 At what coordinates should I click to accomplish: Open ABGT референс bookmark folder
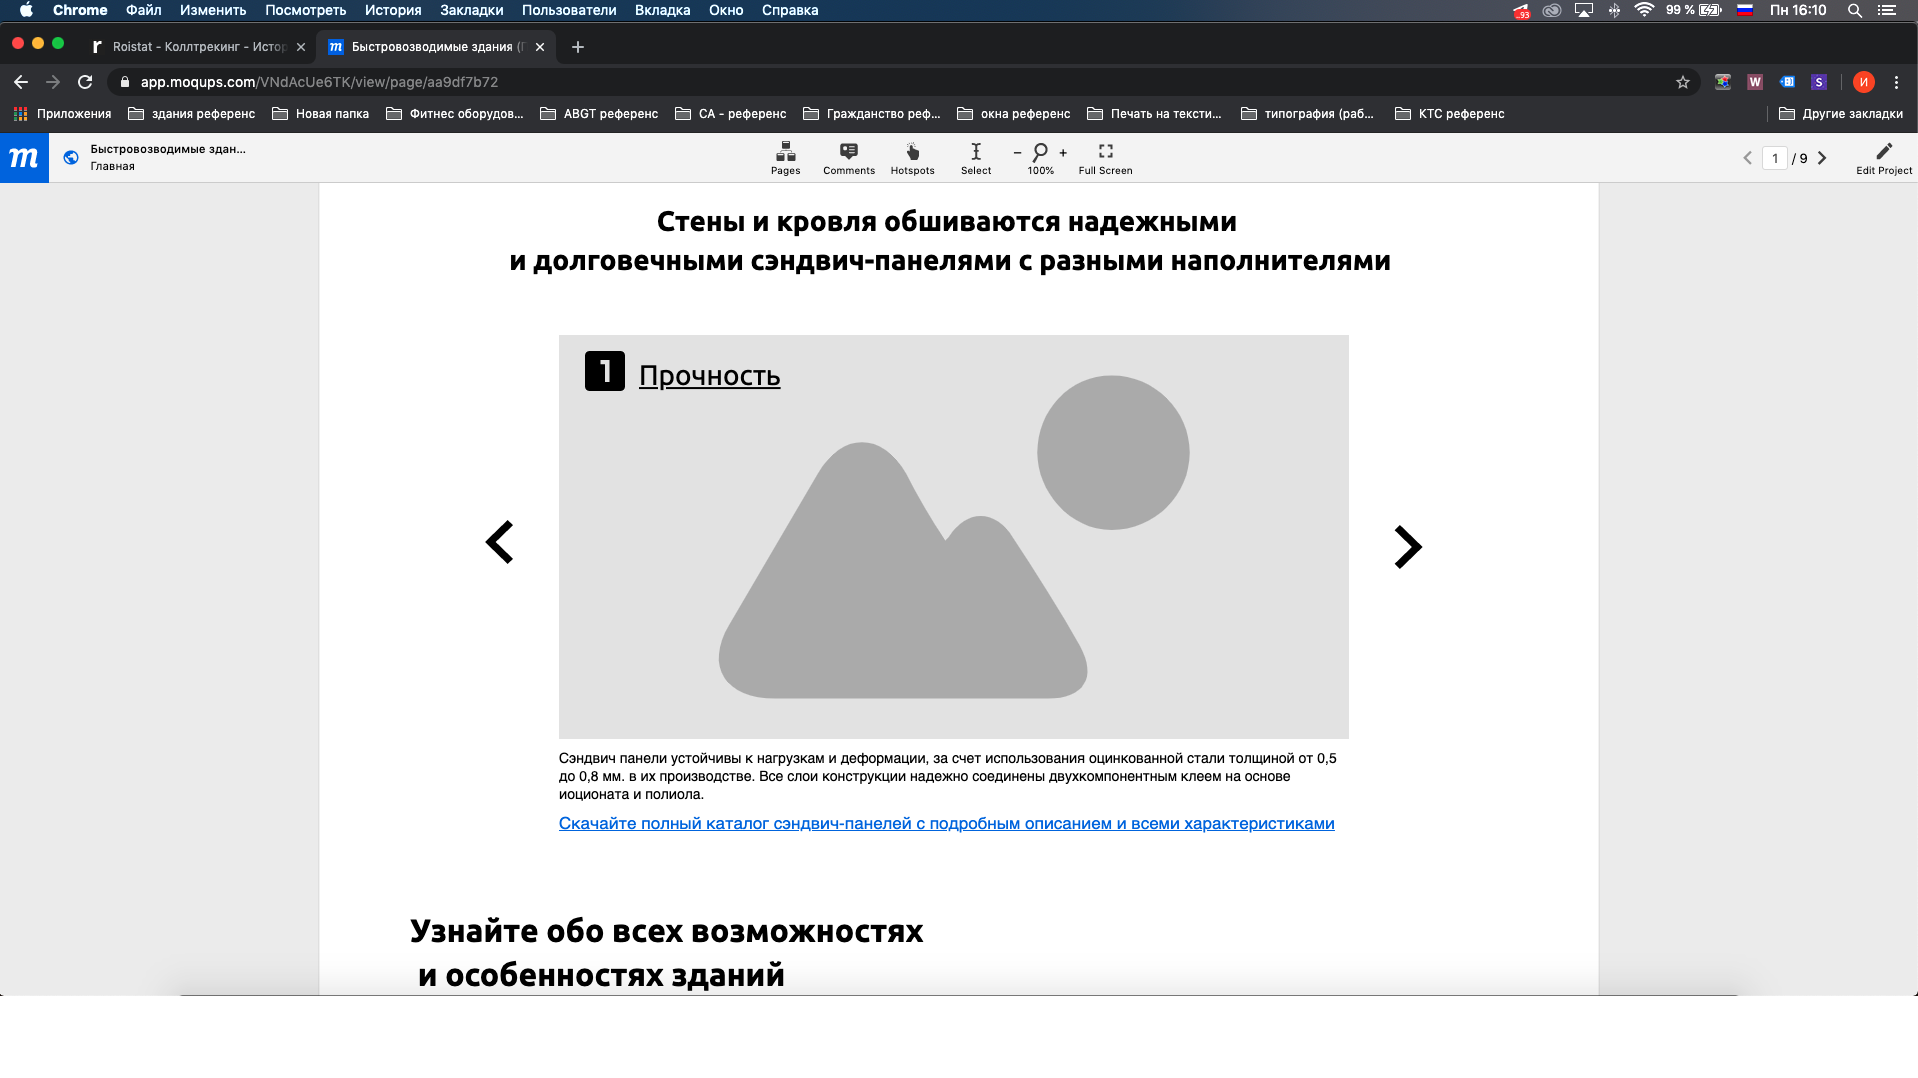pyautogui.click(x=599, y=114)
